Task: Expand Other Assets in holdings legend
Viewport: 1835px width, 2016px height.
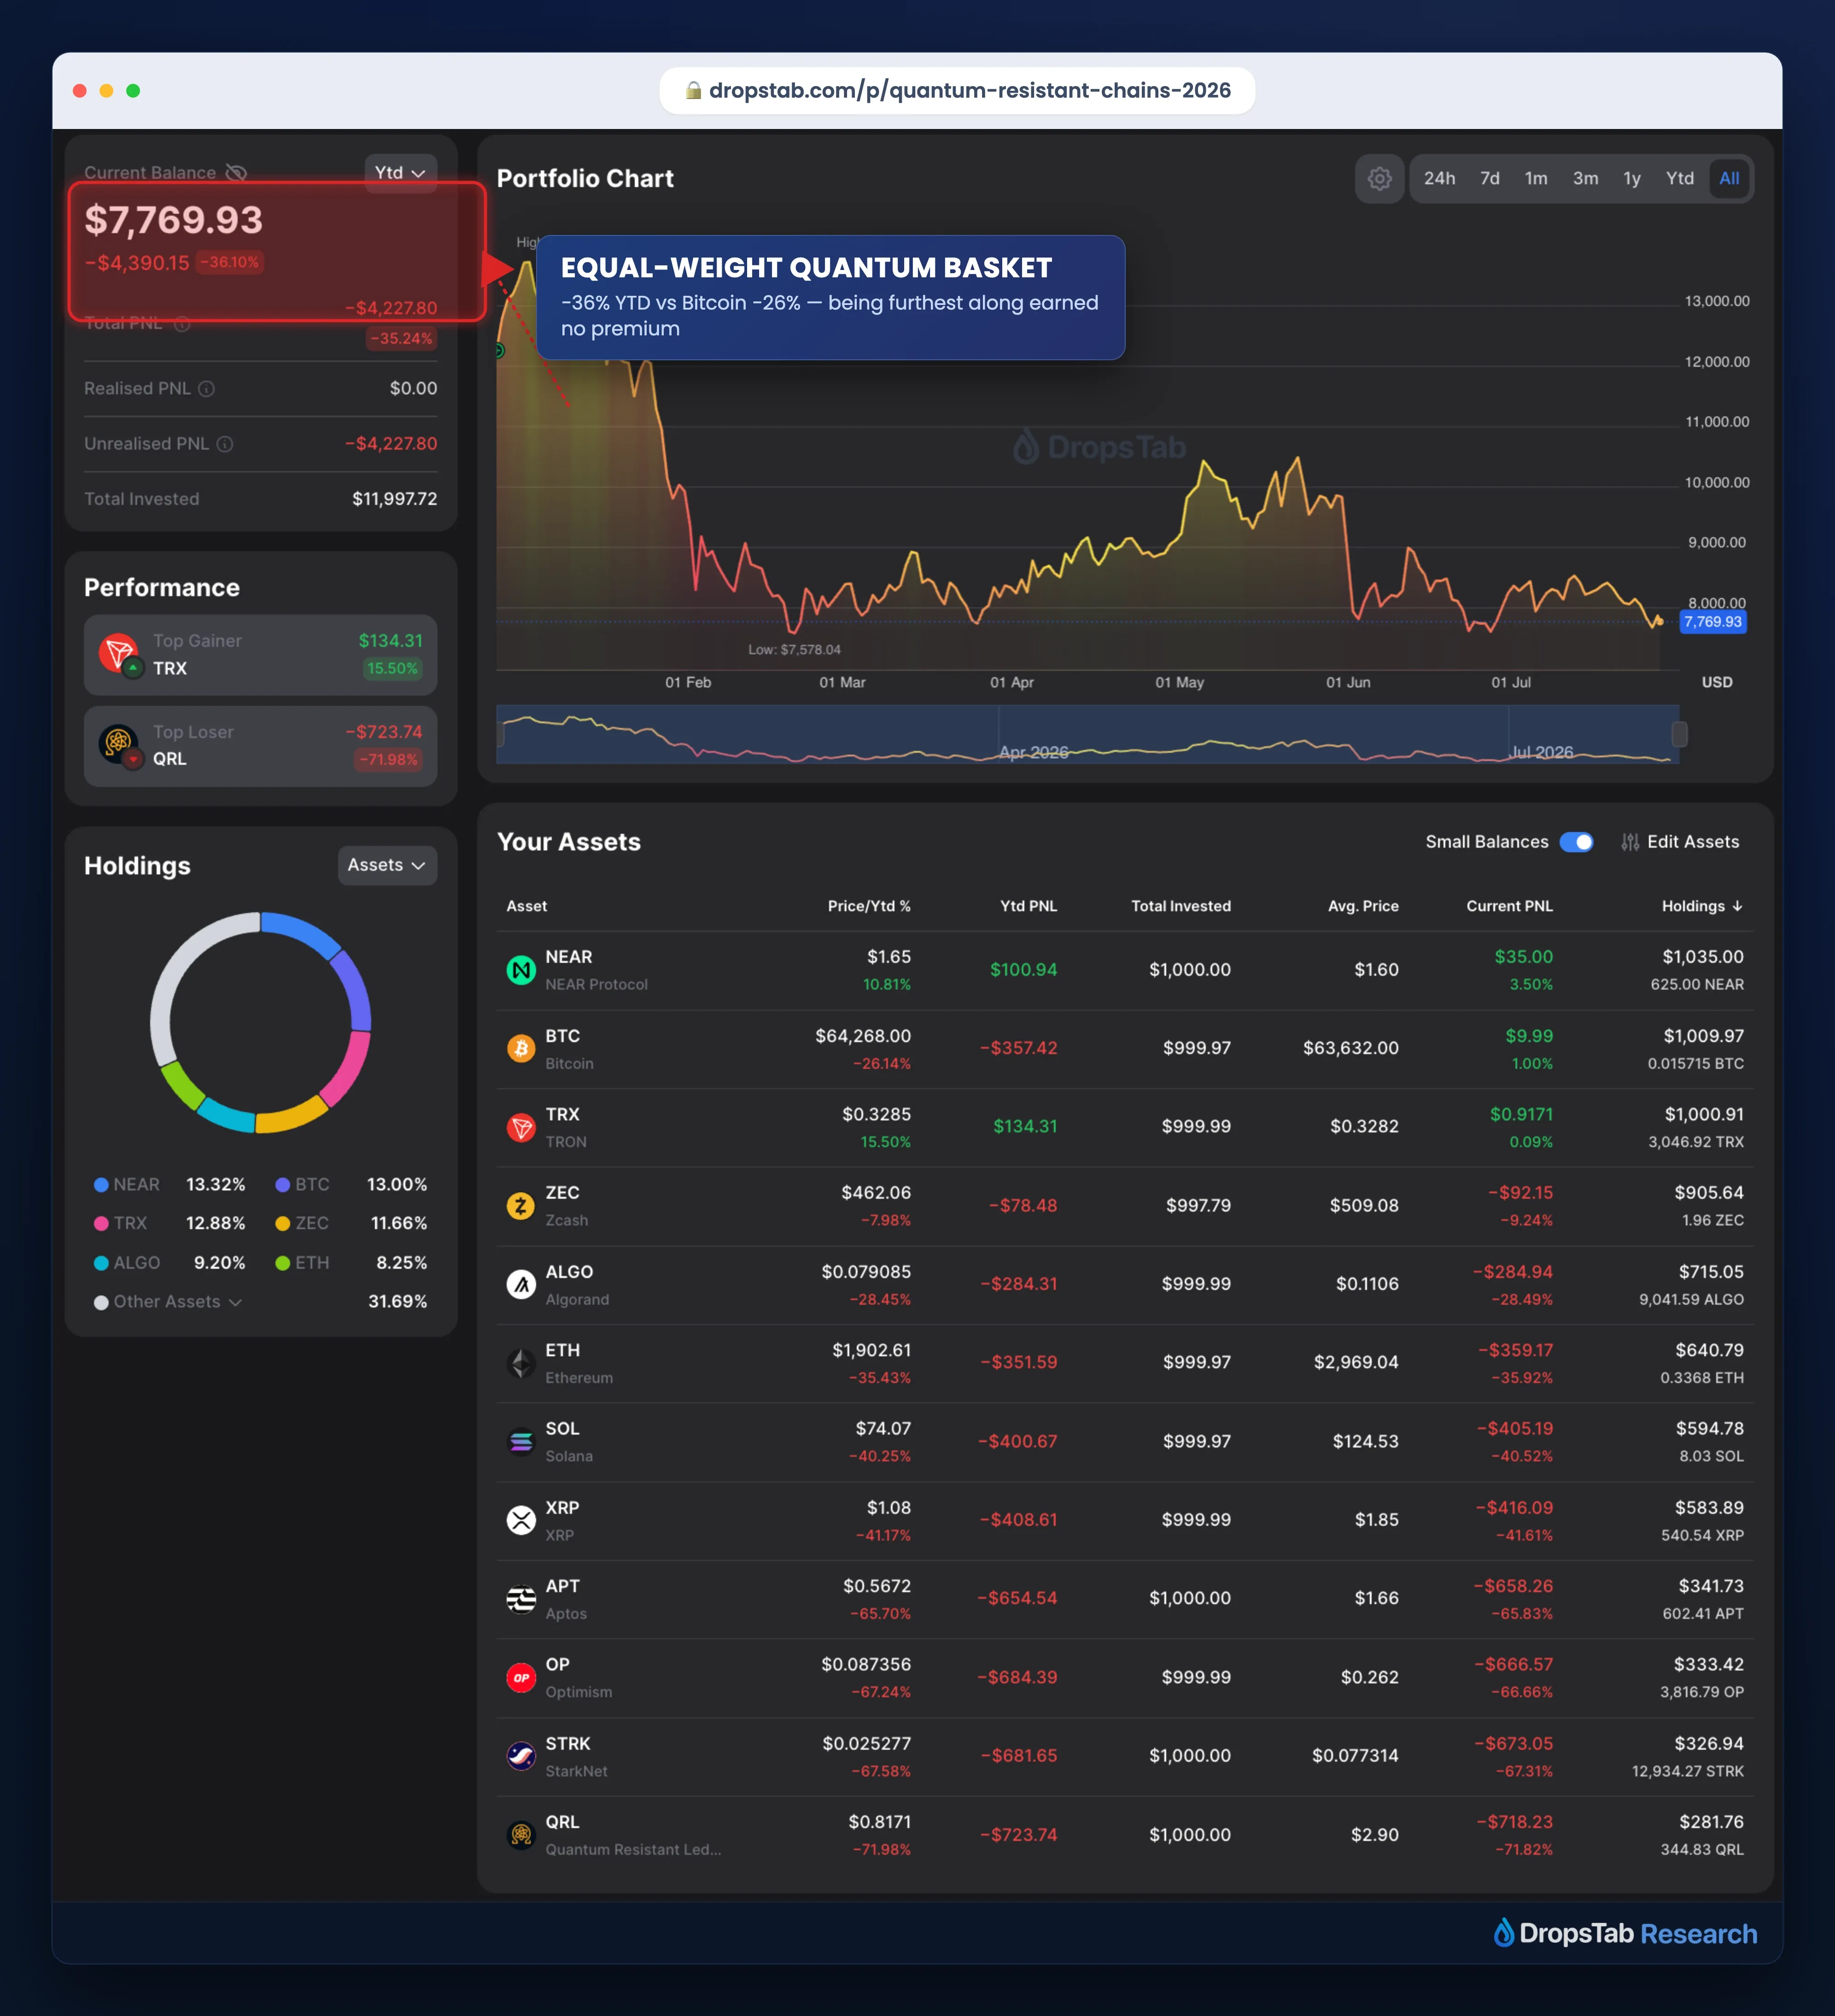Action: 177,1302
